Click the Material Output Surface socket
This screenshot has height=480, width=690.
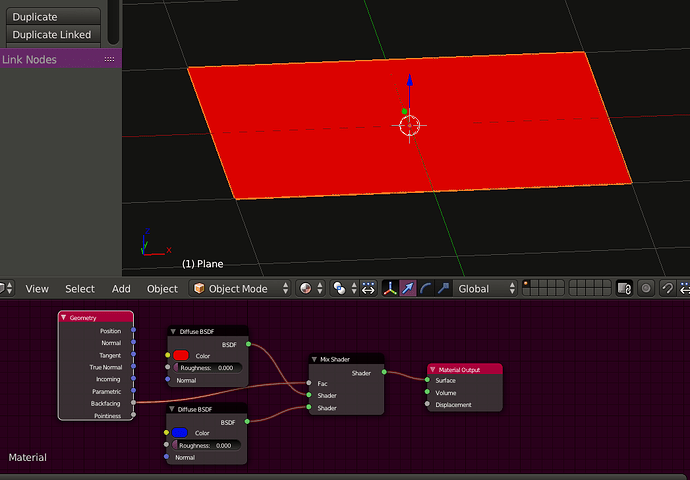coord(427,380)
